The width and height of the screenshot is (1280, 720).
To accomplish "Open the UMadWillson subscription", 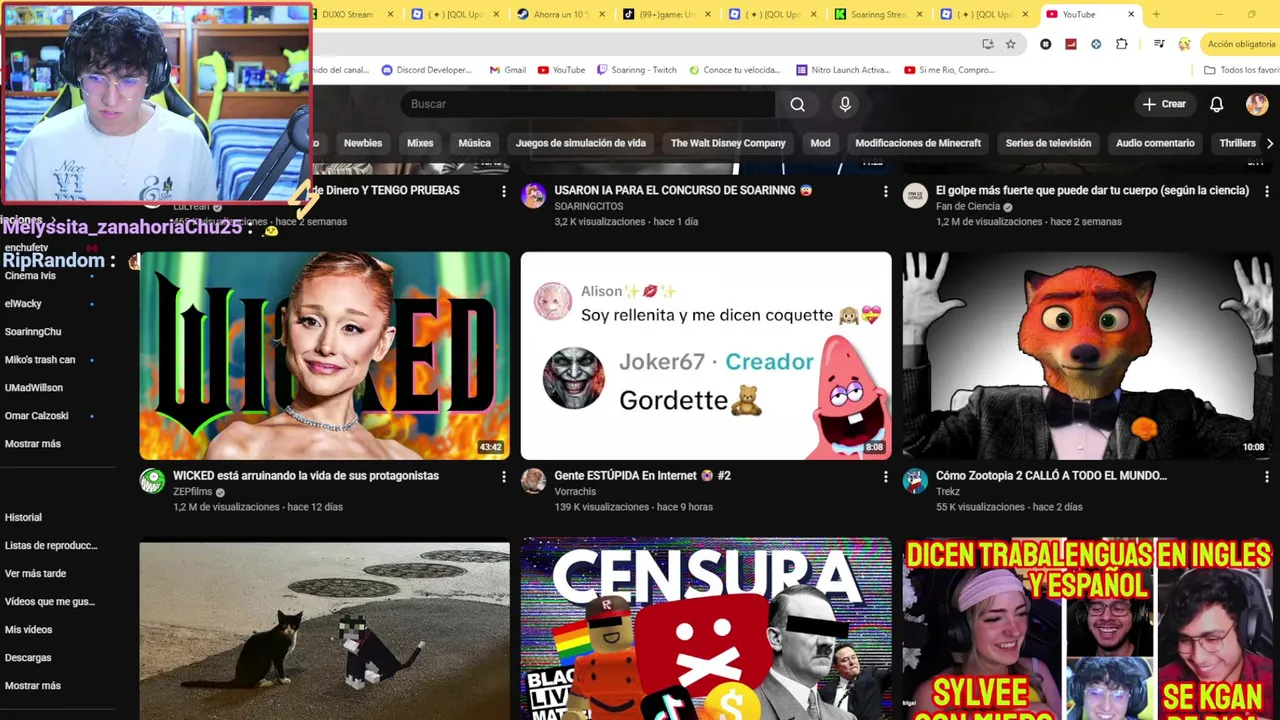I will coord(33,387).
